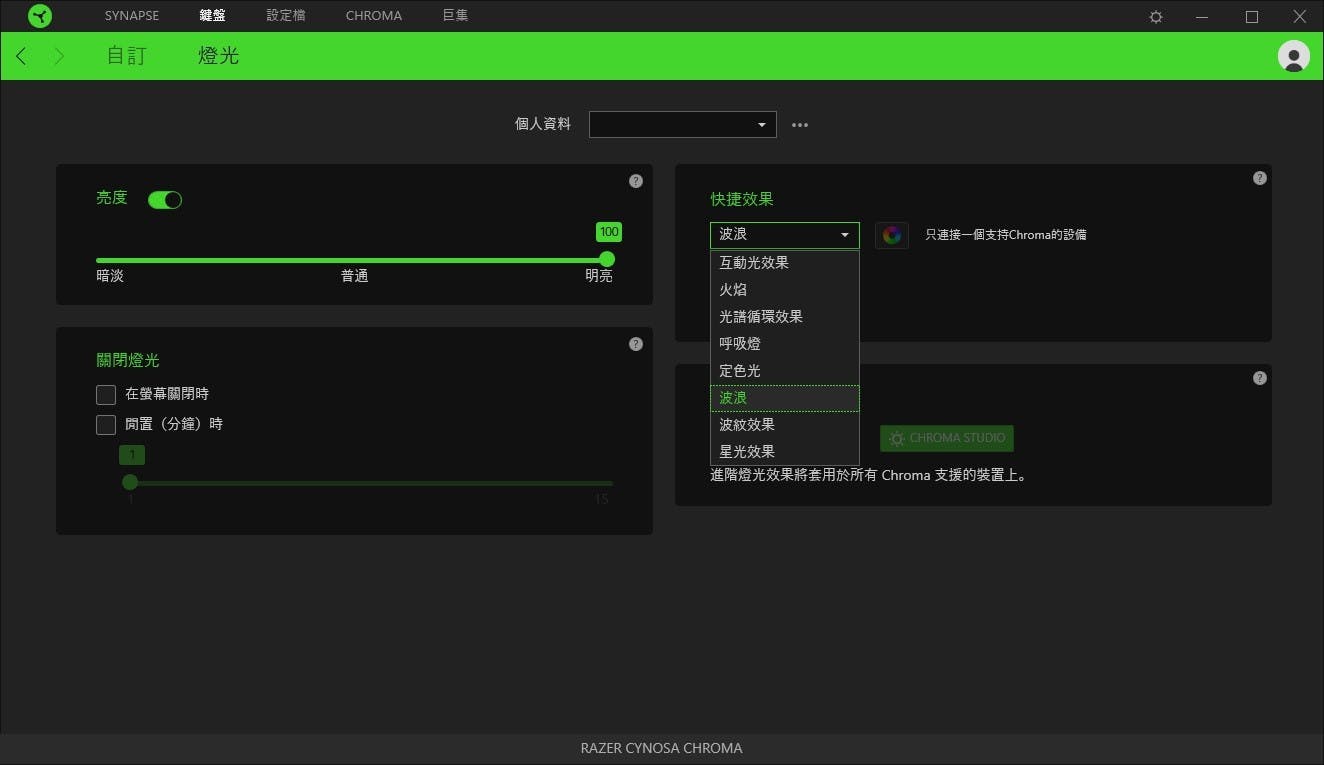
Task: Click the RAZER CYNOSA CHROMA device name
Action: (x=662, y=748)
